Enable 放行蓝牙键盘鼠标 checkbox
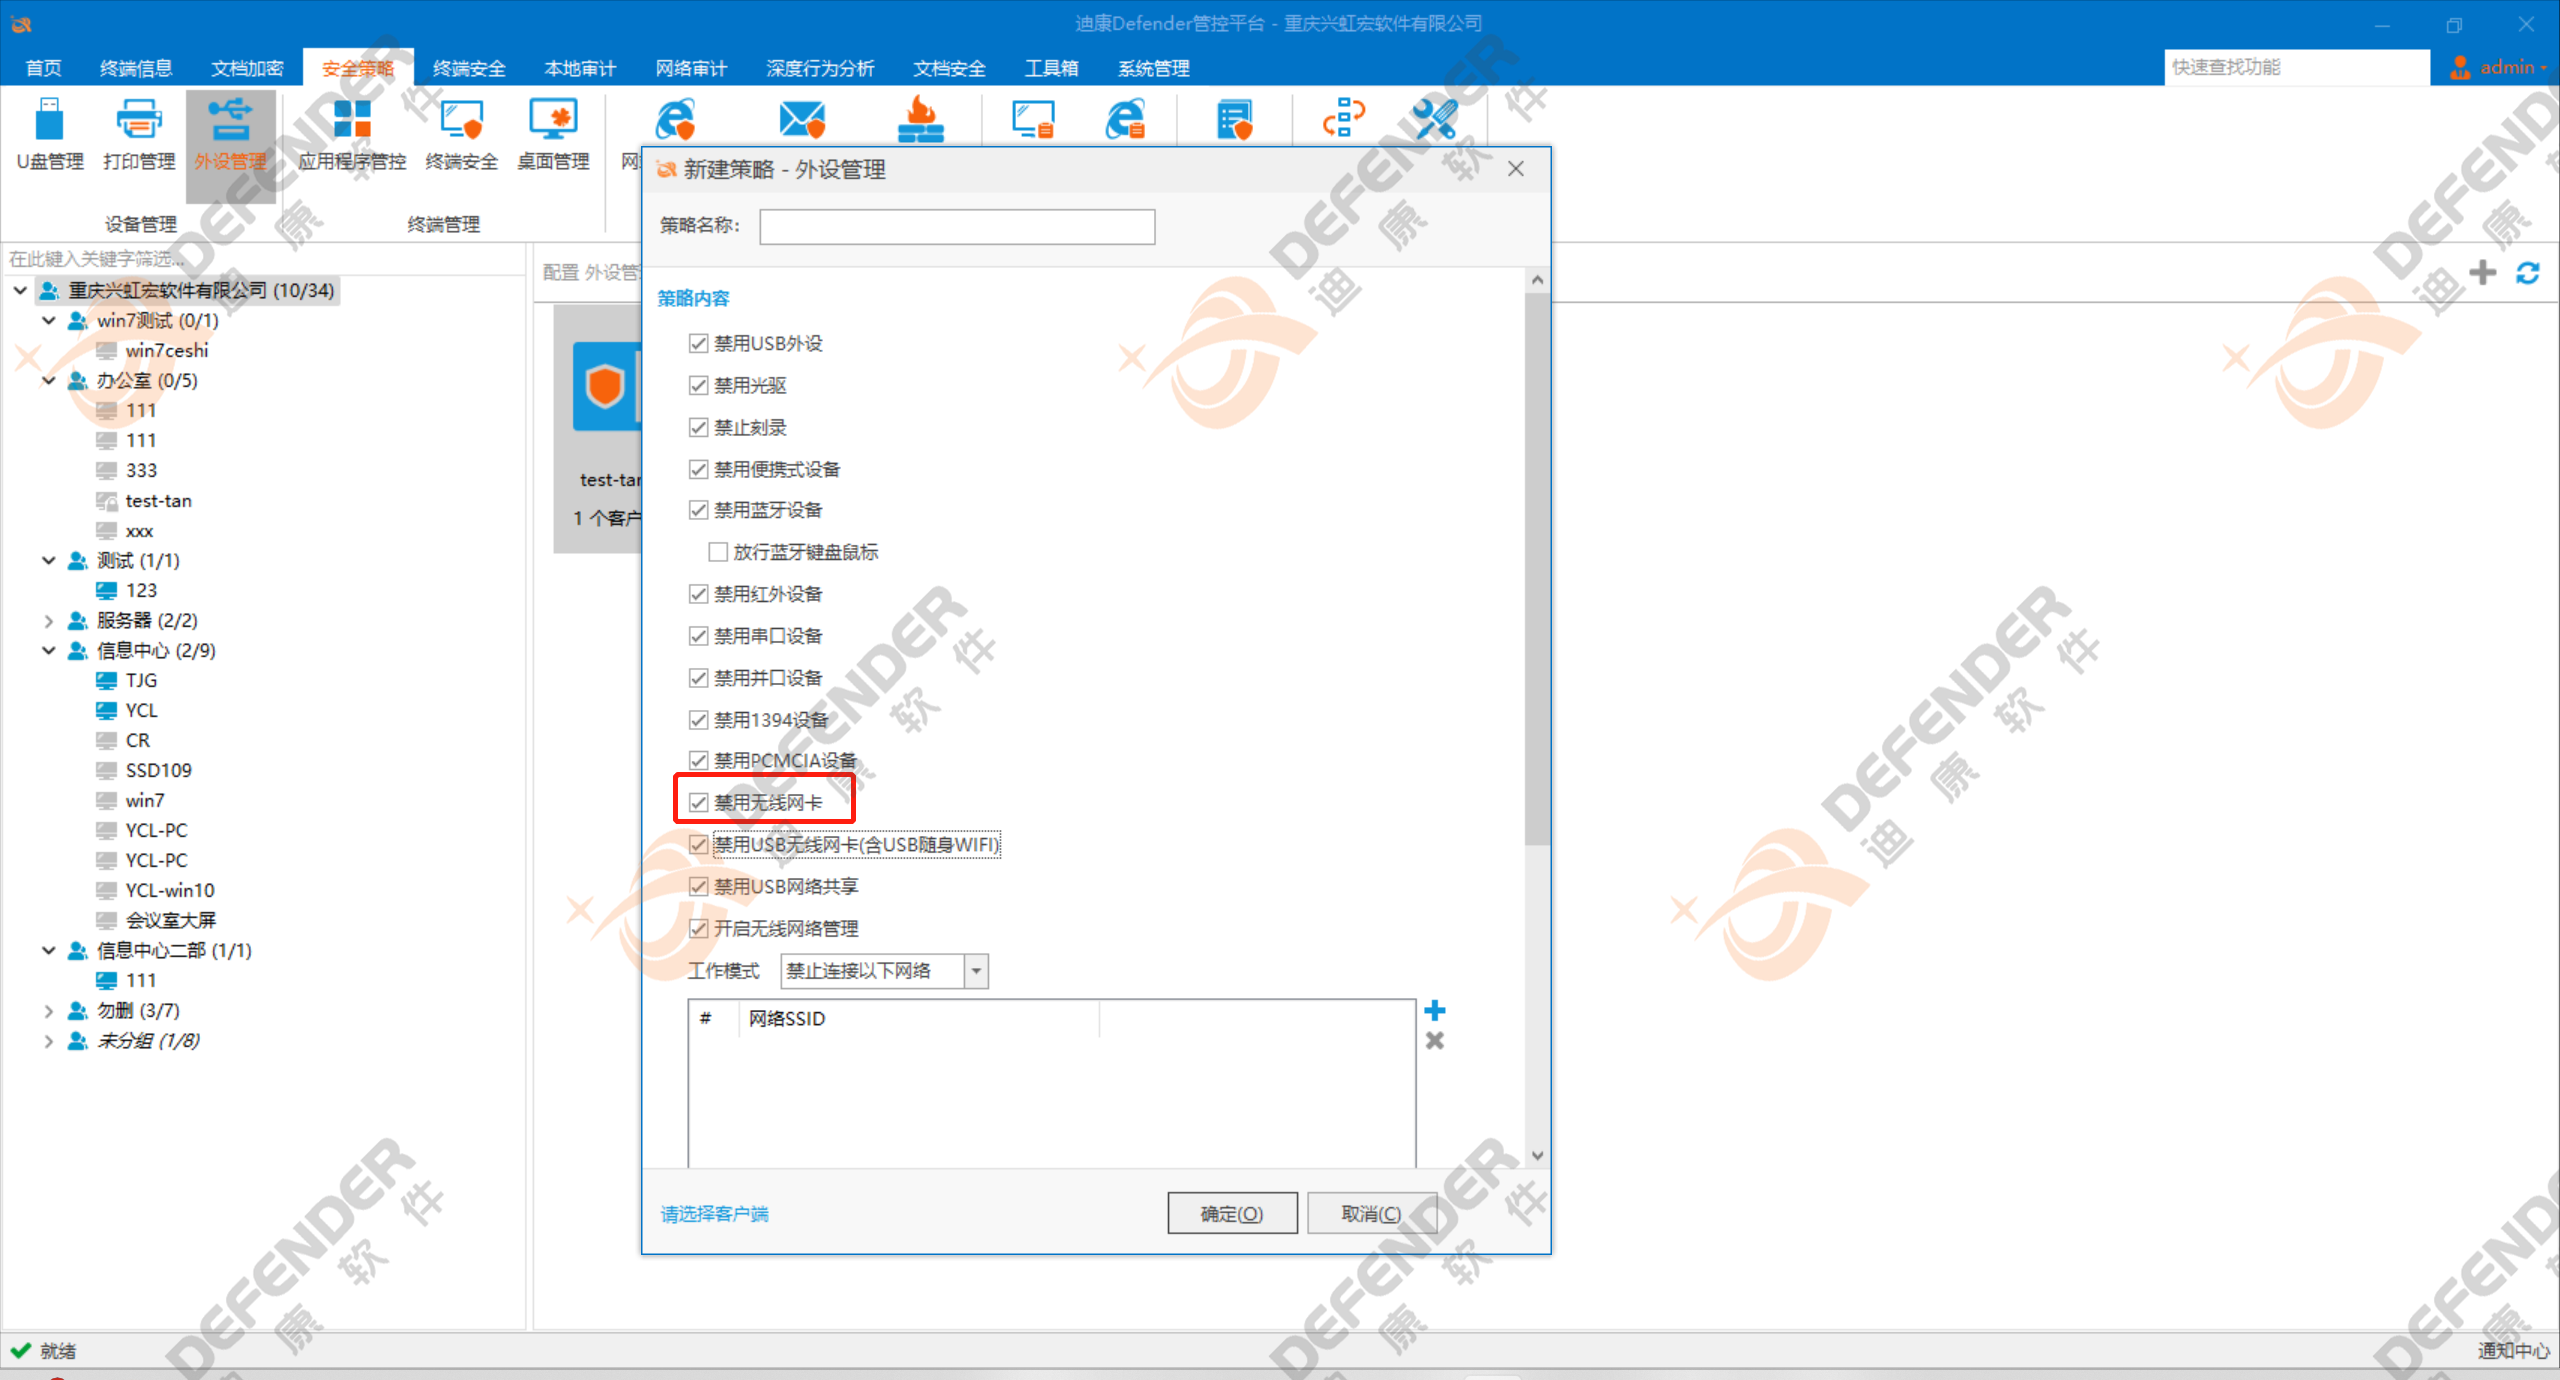The height and width of the screenshot is (1380, 2560). point(717,553)
